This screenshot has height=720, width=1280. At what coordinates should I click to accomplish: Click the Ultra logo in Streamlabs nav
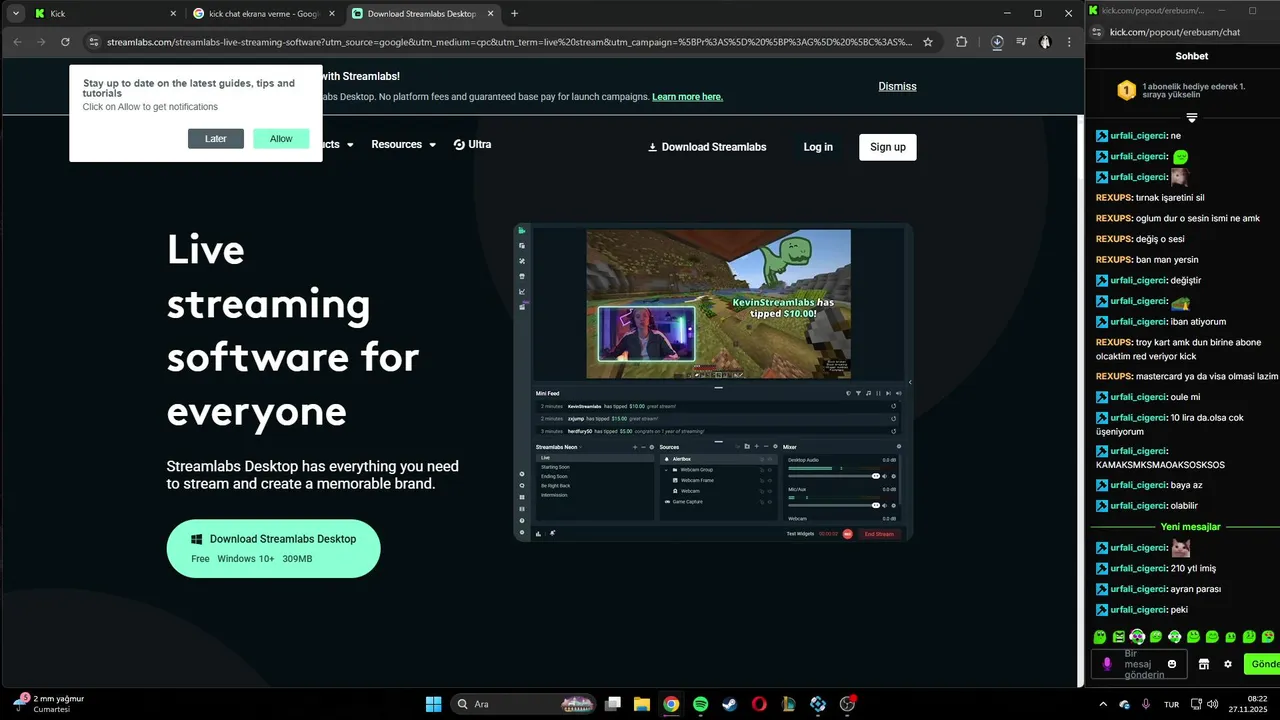click(x=472, y=144)
